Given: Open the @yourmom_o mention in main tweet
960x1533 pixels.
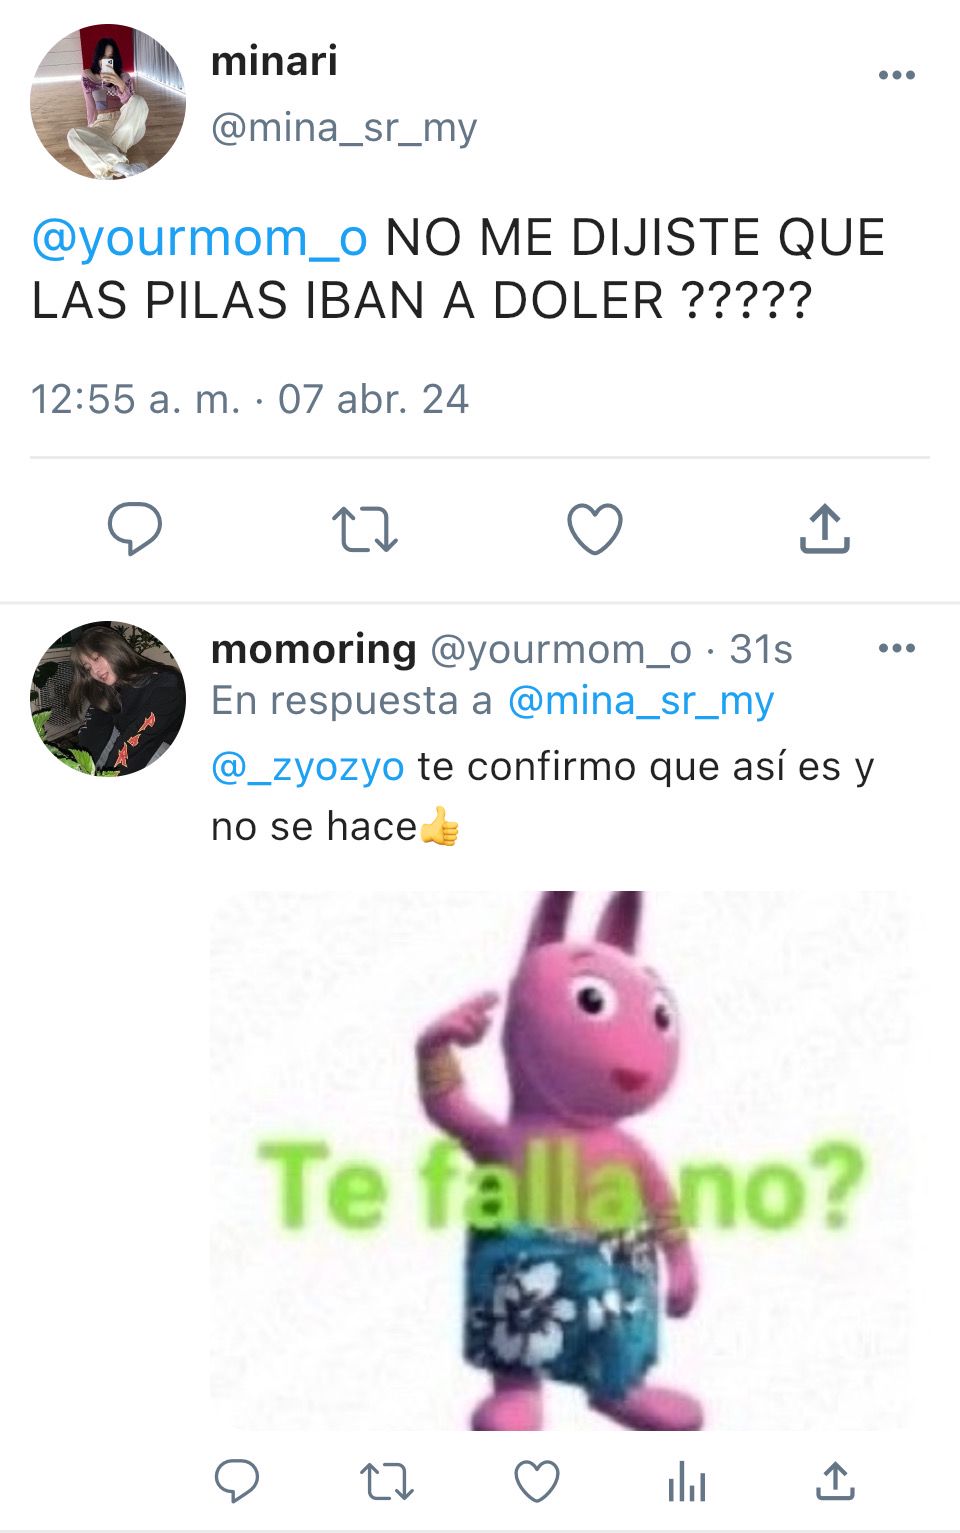Looking at the screenshot, I should [x=200, y=238].
